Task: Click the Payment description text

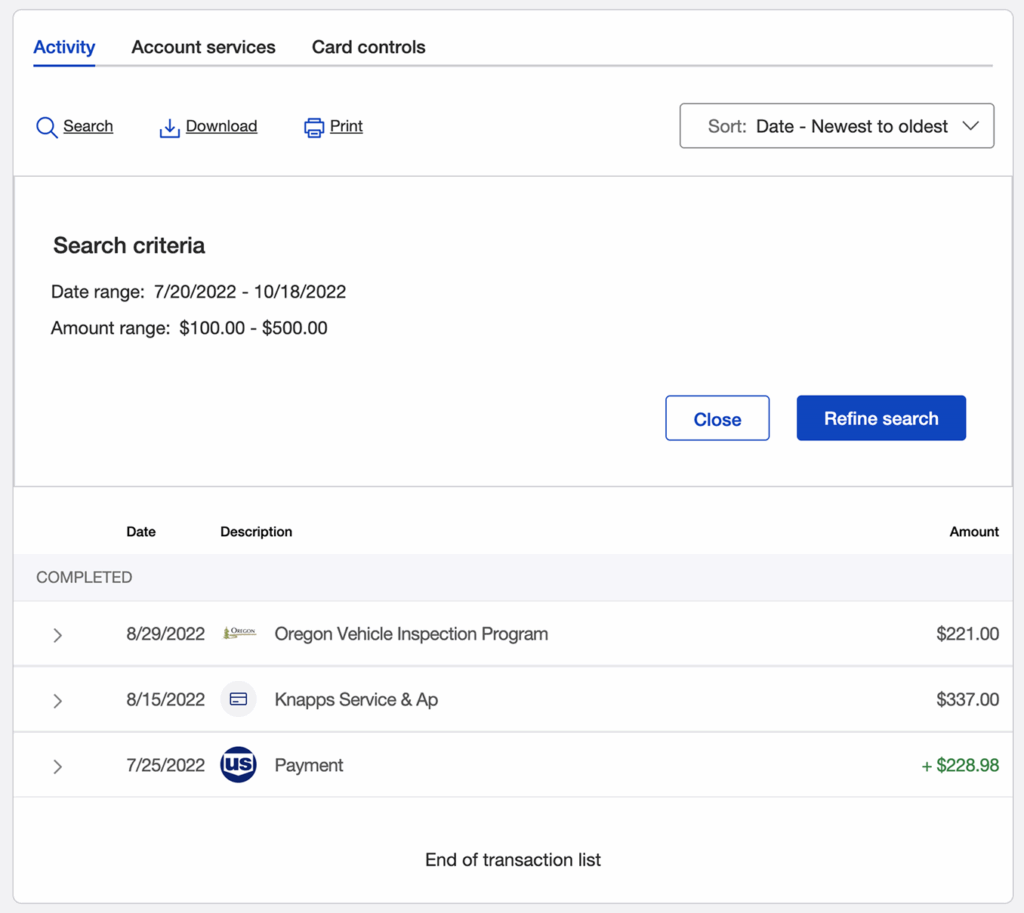Action: pyautogui.click(x=308, y=765)
